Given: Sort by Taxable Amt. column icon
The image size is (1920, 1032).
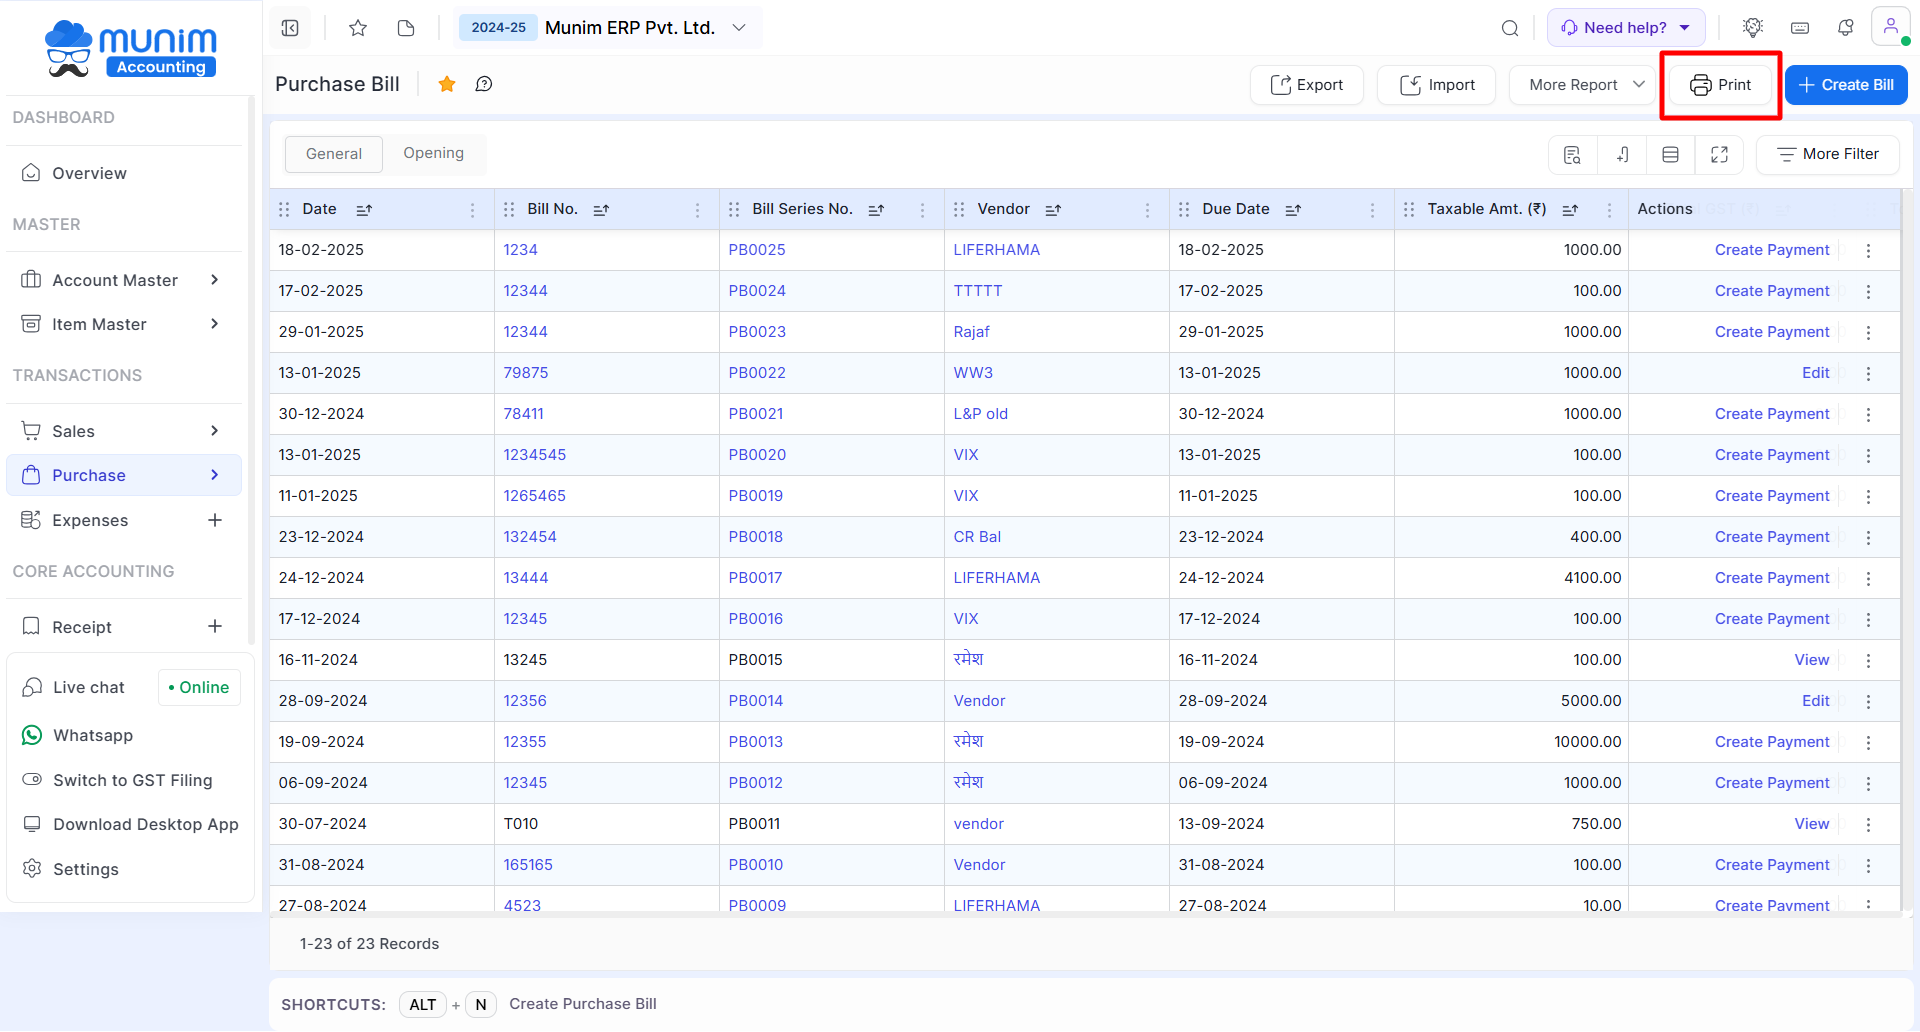Looking at the screenshot, I should (x=1570, y=210).
